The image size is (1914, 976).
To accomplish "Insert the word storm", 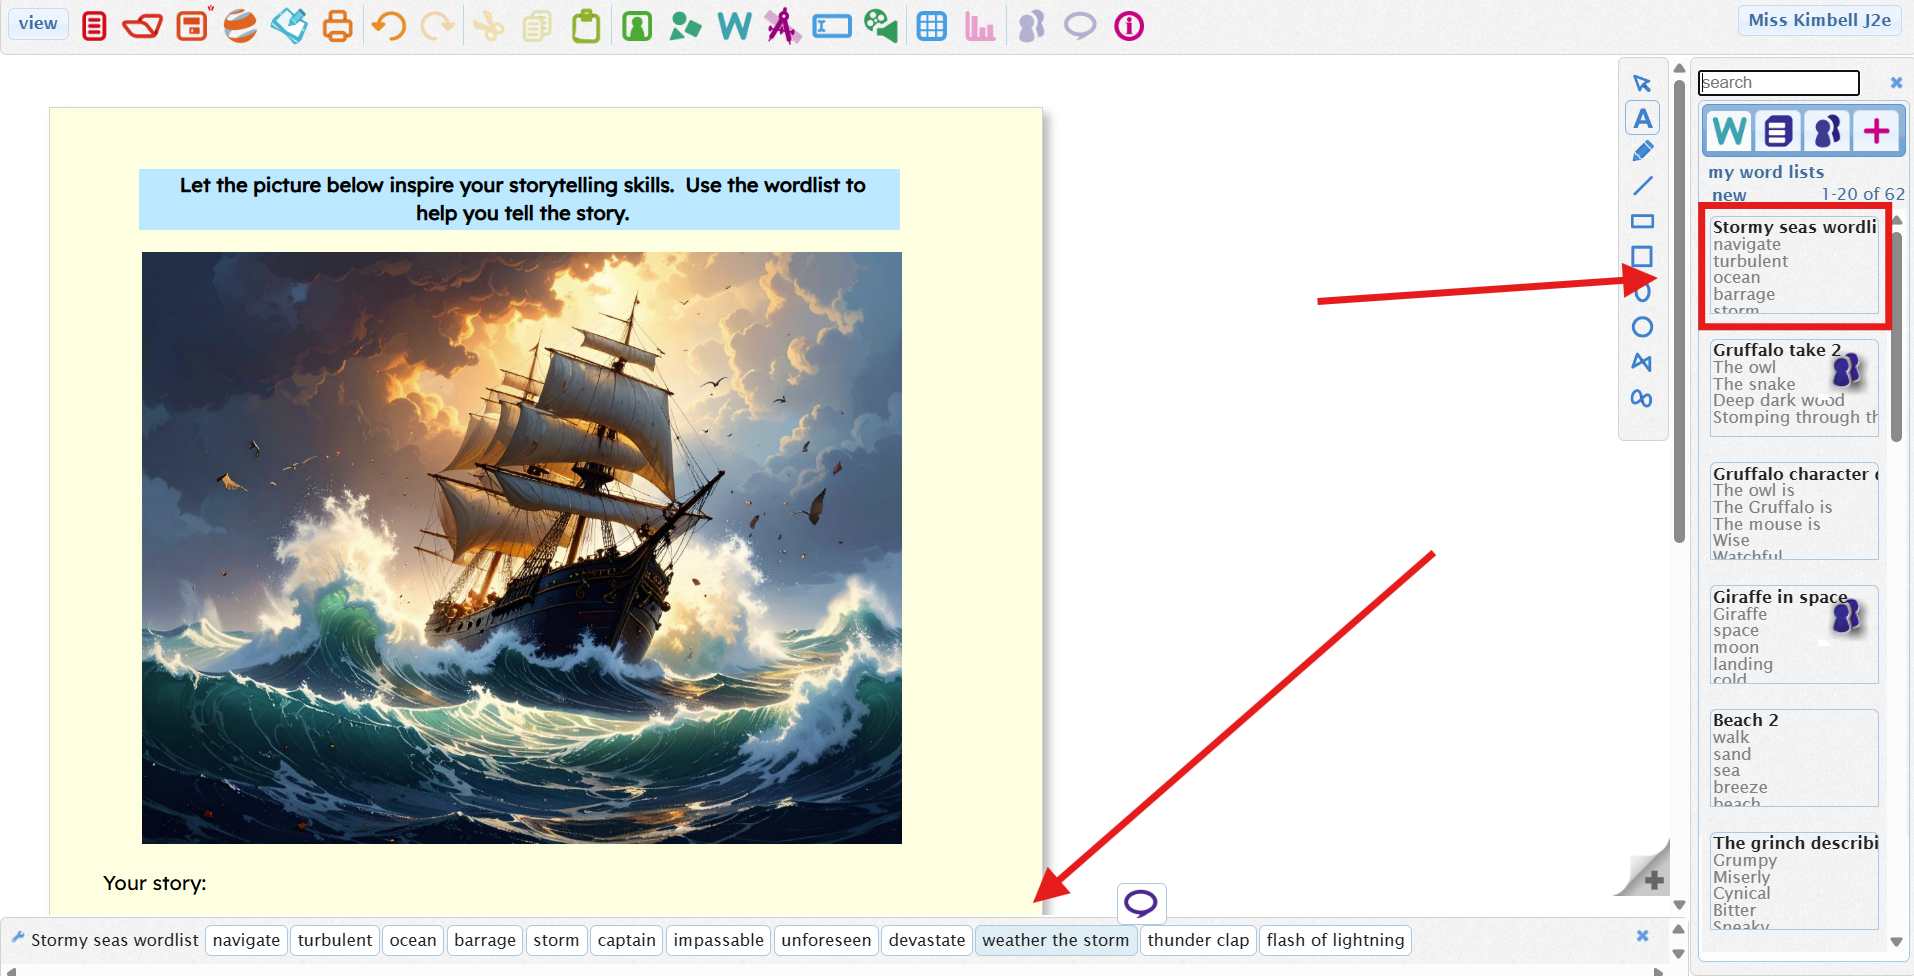I will (x=556, y=940).
